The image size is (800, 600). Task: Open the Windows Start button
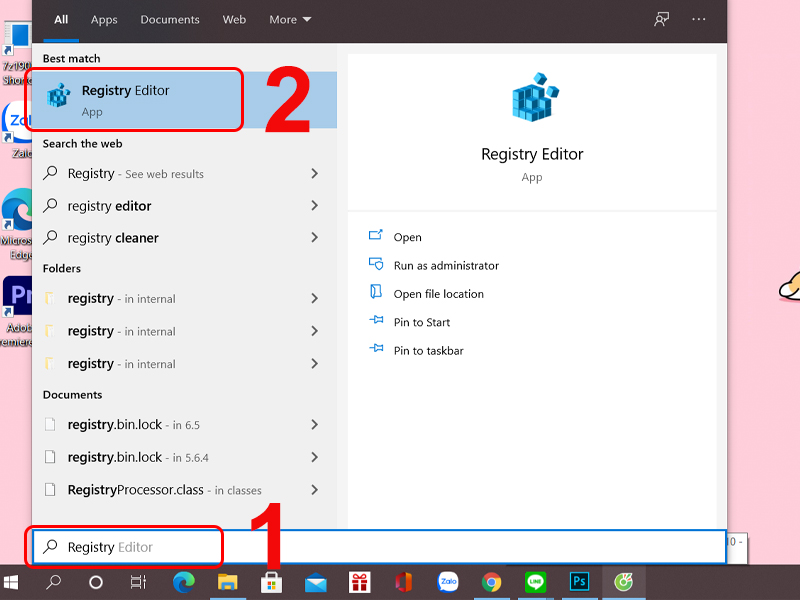(x=11, y=582)
